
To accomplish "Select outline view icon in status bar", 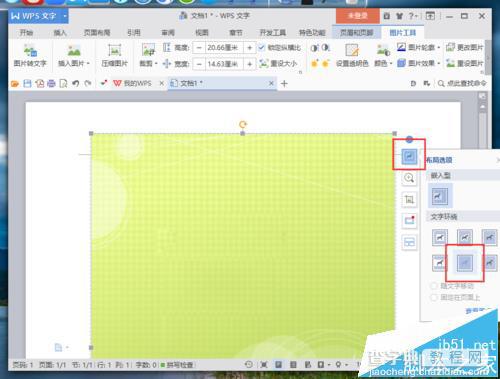I will click(293, 364).
